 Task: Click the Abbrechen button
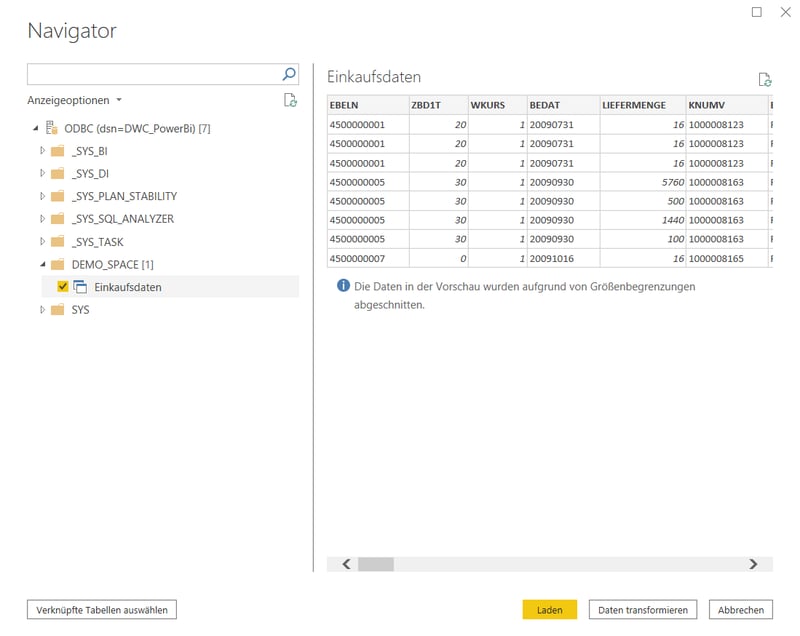(741, 609)
